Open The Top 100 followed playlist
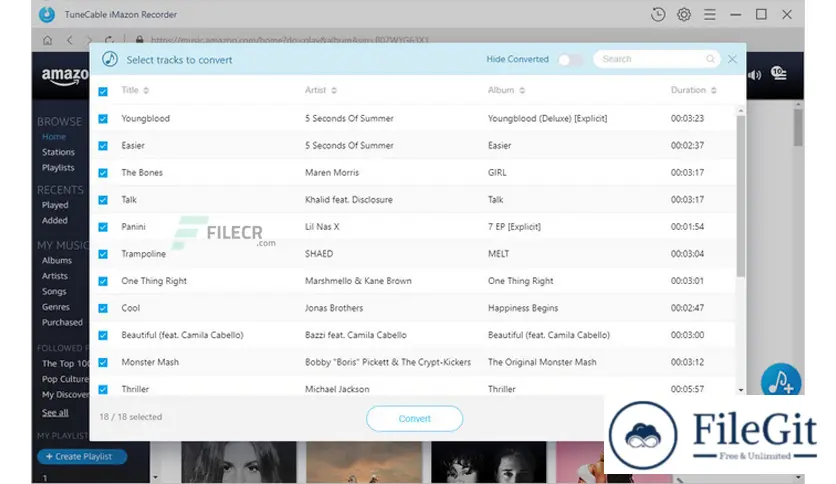 (x=66, y=364)
